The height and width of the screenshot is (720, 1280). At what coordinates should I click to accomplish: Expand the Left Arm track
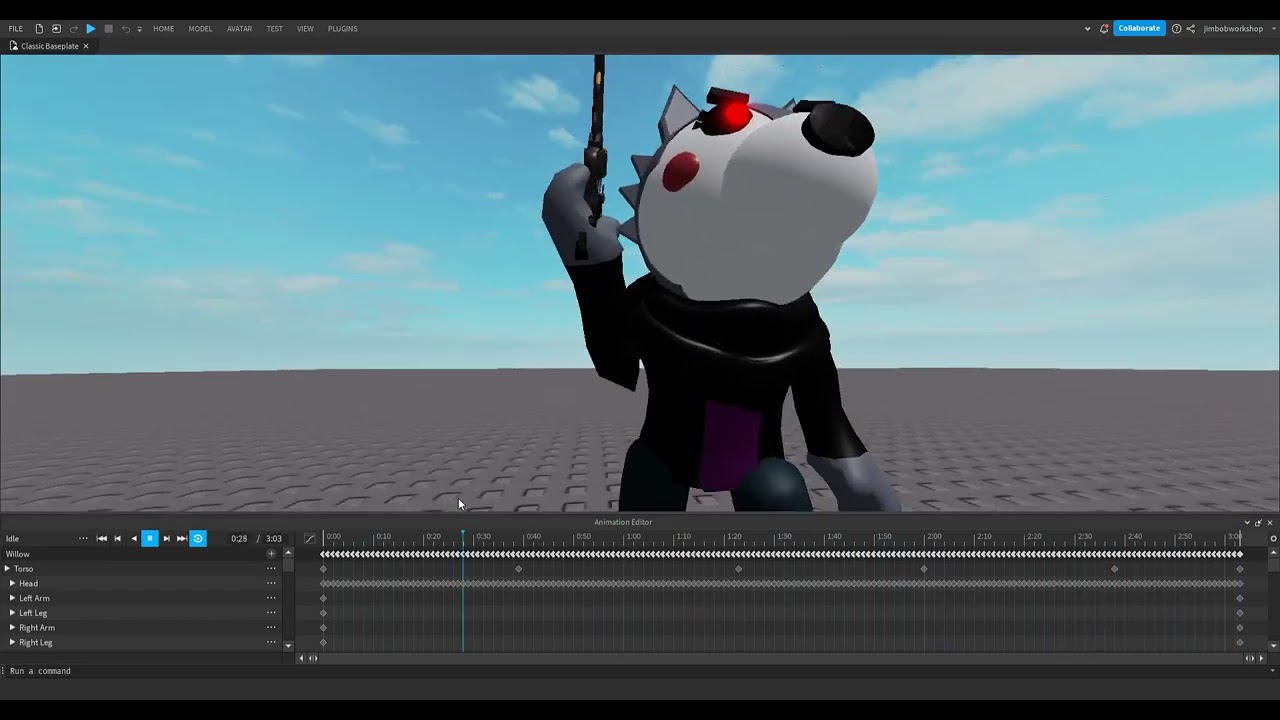click(x=12, y=598)
